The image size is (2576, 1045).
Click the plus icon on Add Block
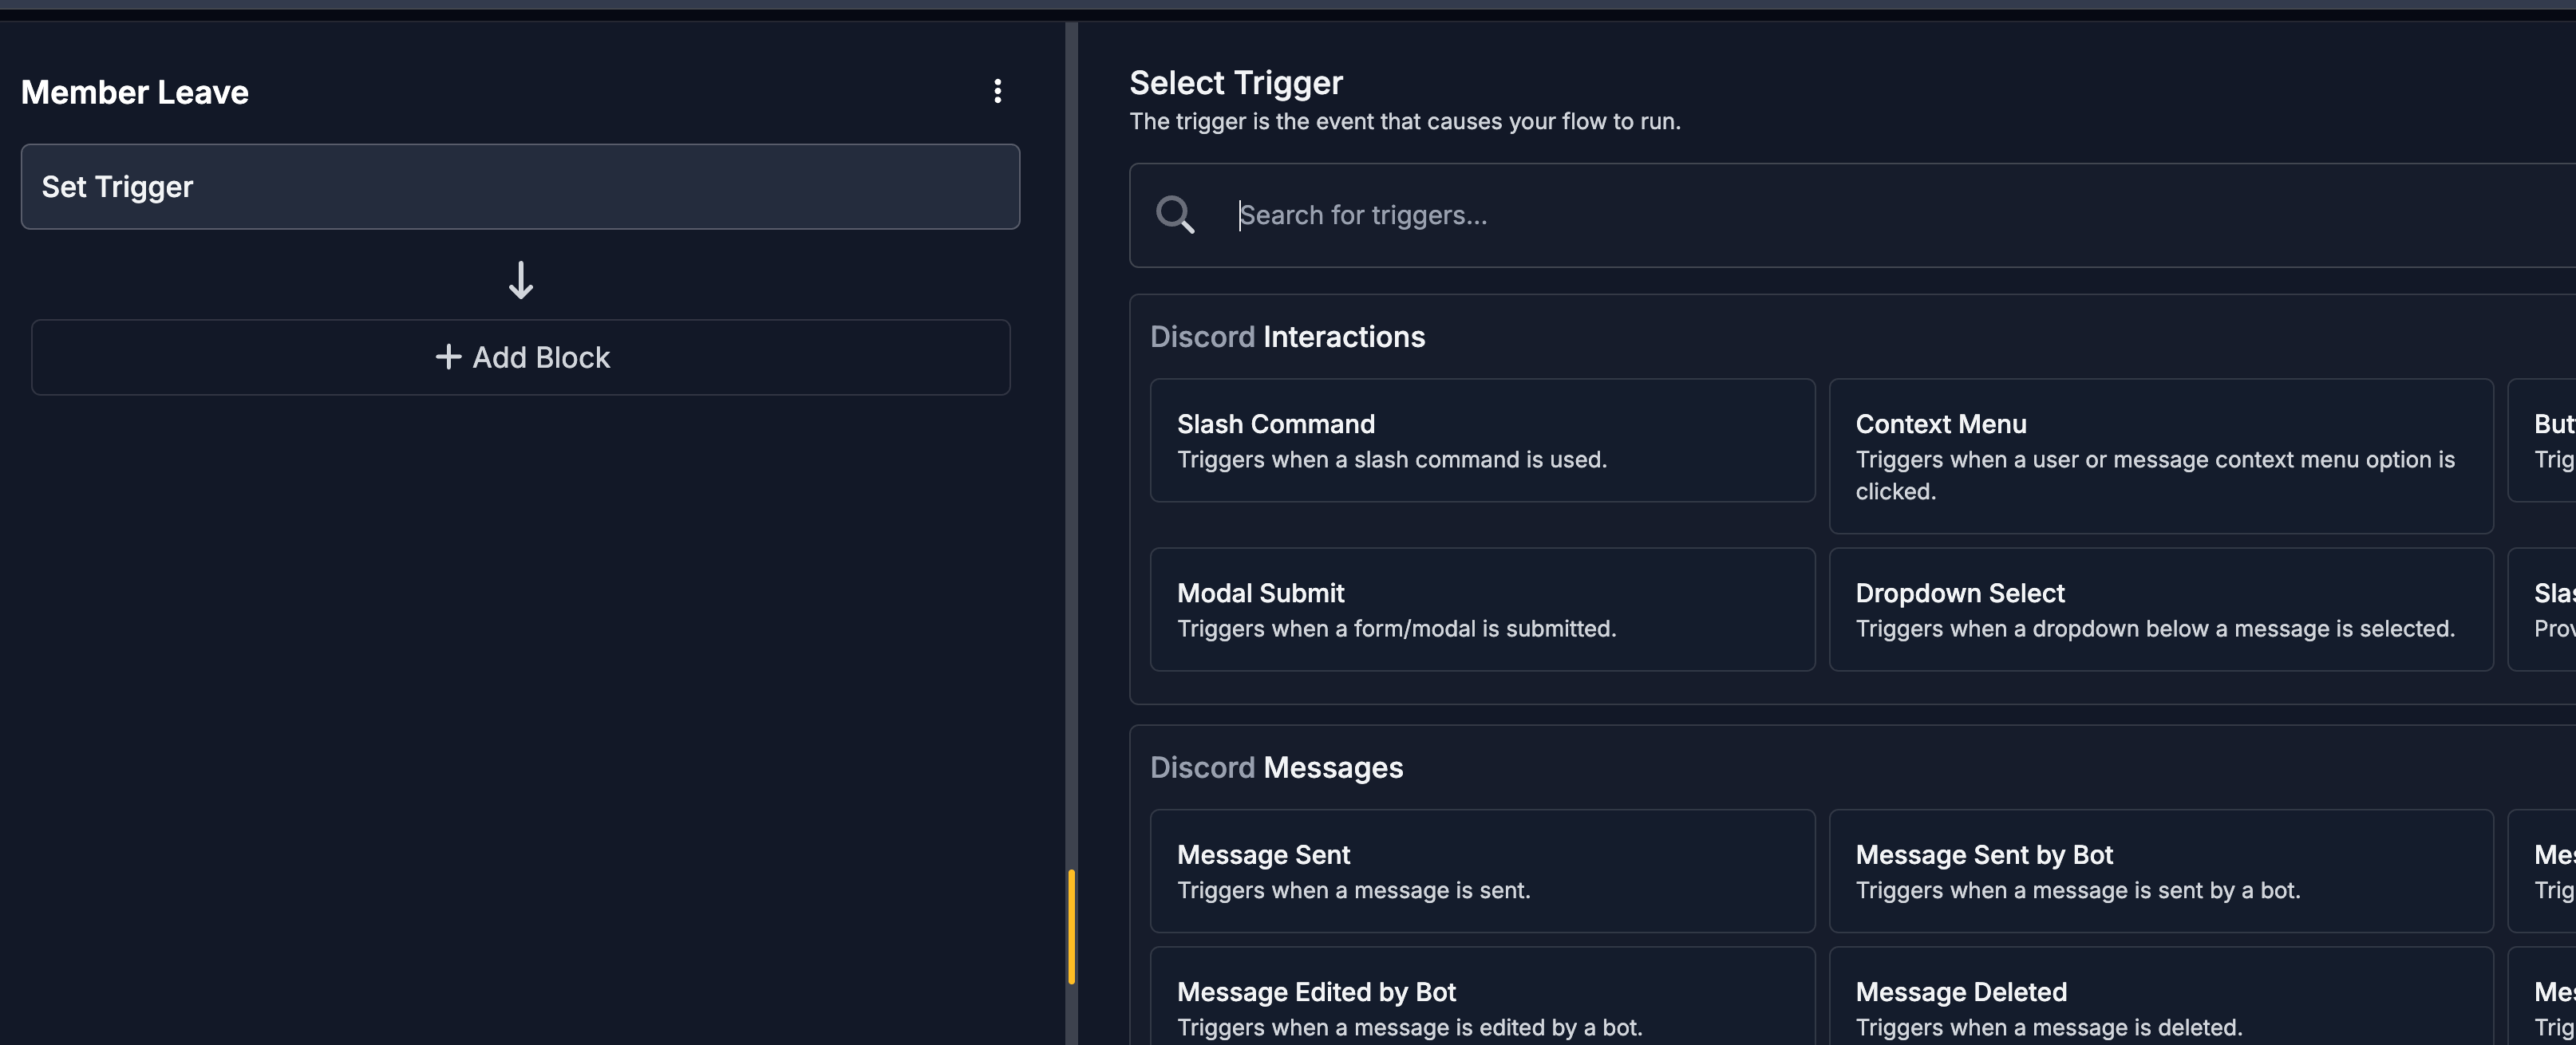point(448,357)
